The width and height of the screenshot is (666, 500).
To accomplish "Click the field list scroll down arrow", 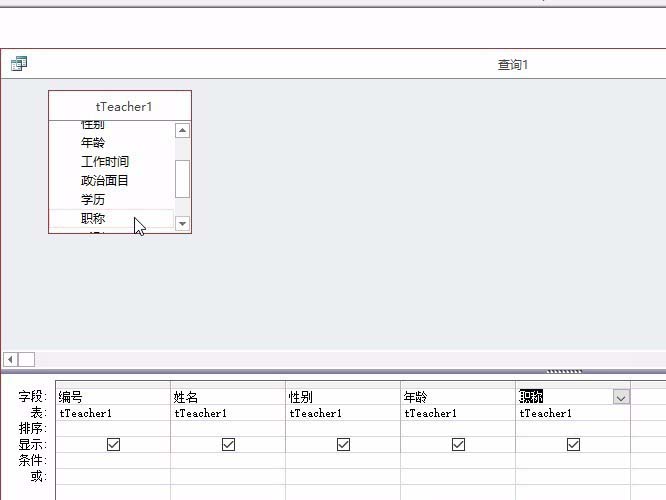I will [x=182, y=223].
